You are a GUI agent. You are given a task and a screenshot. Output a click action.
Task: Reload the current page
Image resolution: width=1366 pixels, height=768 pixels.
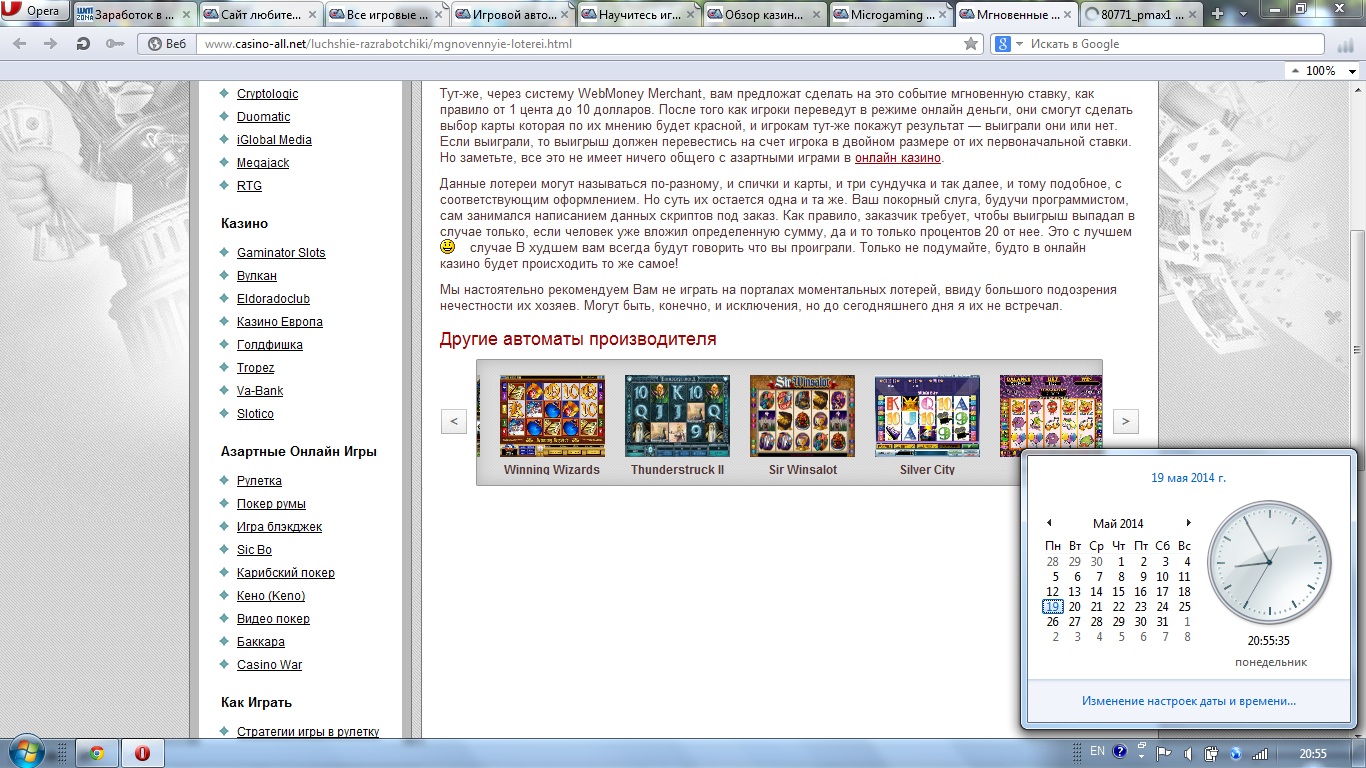[x=83, y=44]
